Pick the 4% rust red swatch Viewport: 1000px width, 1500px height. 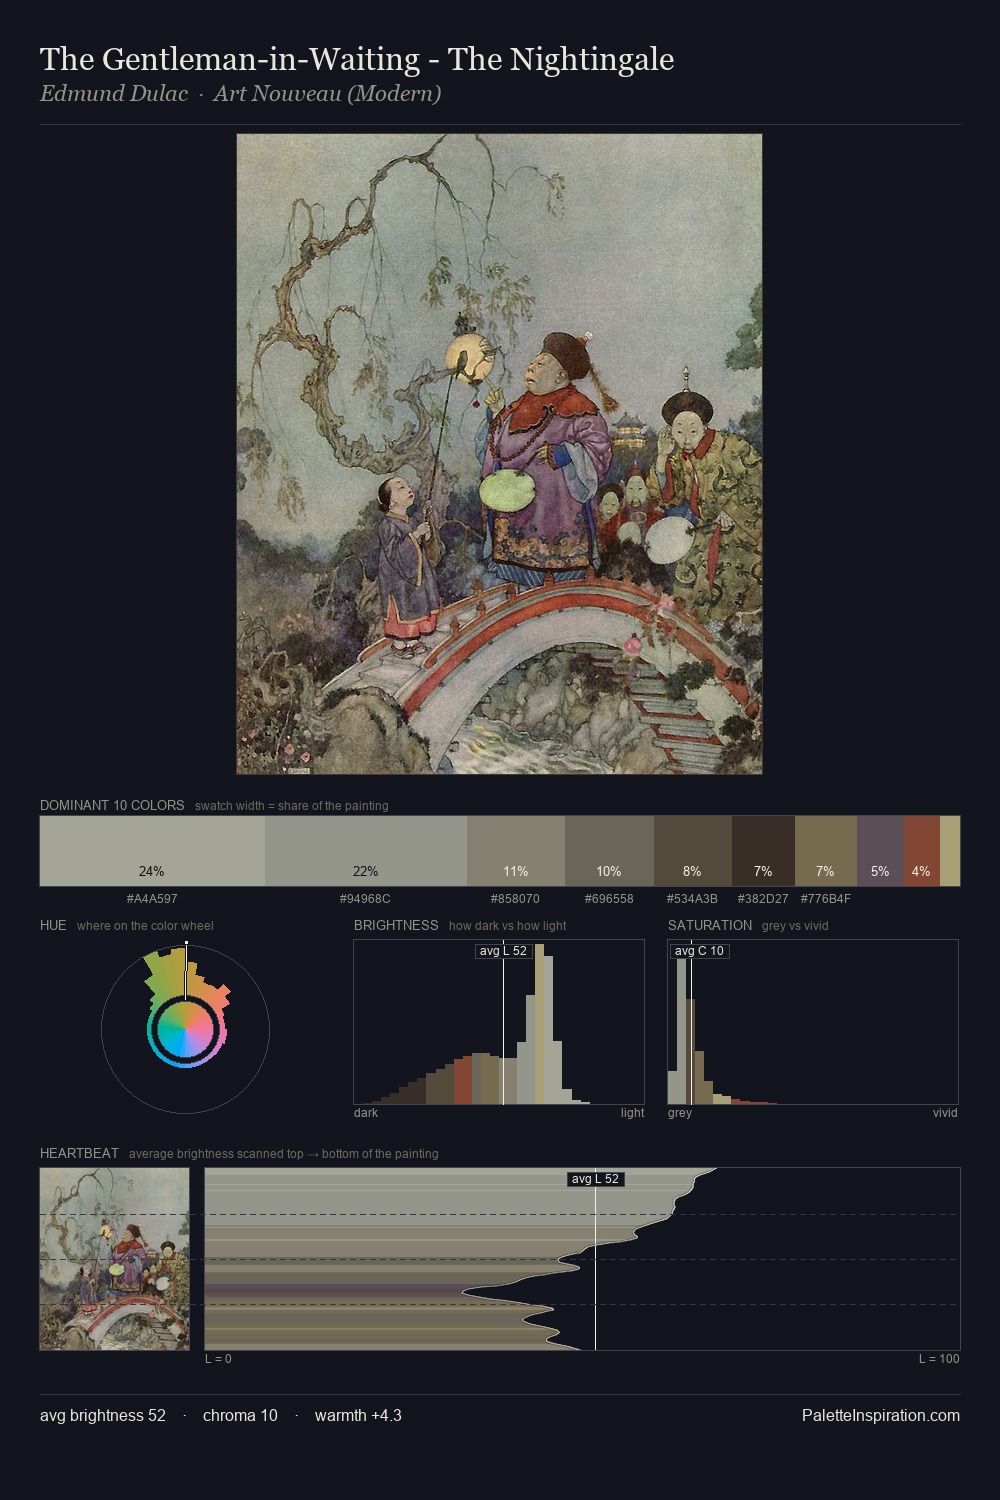[922, 851]
